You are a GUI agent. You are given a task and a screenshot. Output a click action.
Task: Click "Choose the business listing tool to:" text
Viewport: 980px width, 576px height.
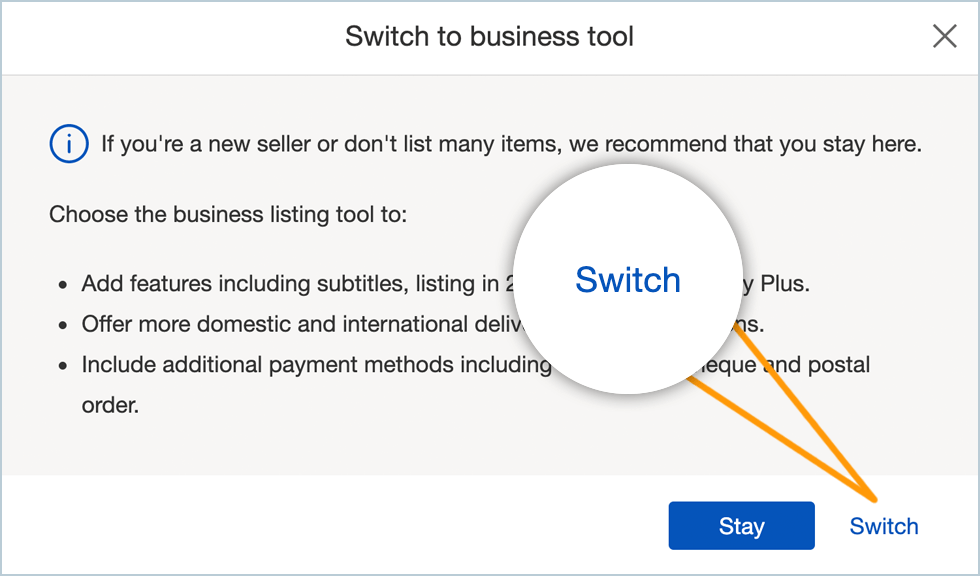pyautogui.click(x=228, y=214)
